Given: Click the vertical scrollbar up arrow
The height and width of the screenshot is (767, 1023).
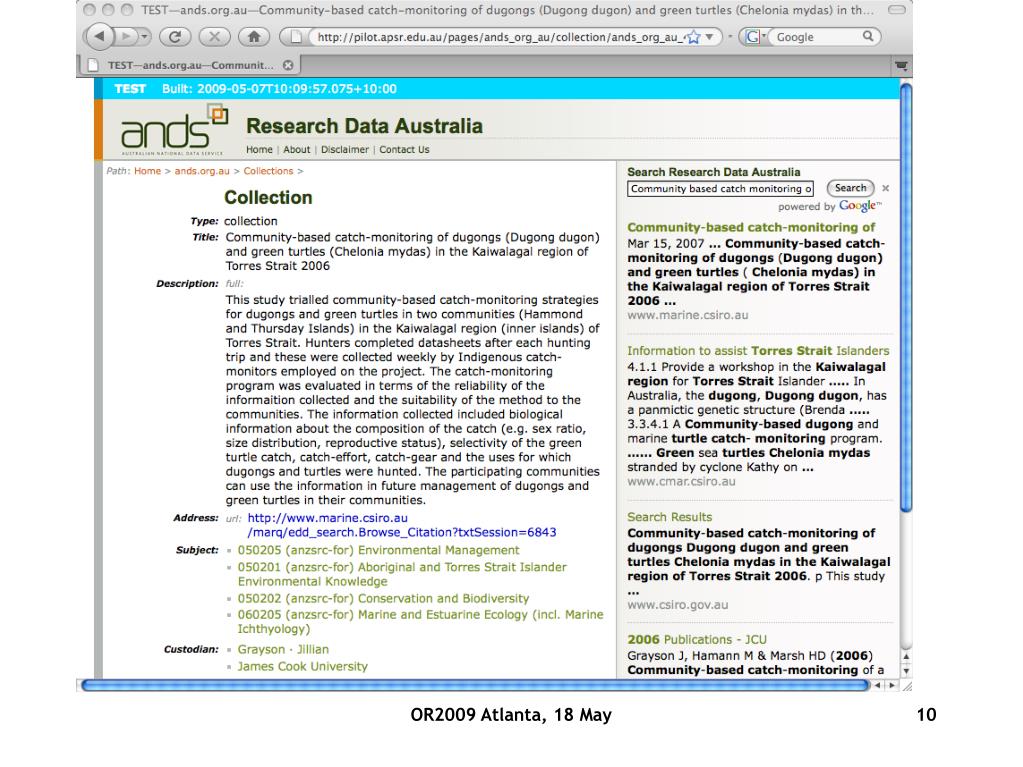Looking at the screenshot, I should [906, 656].
